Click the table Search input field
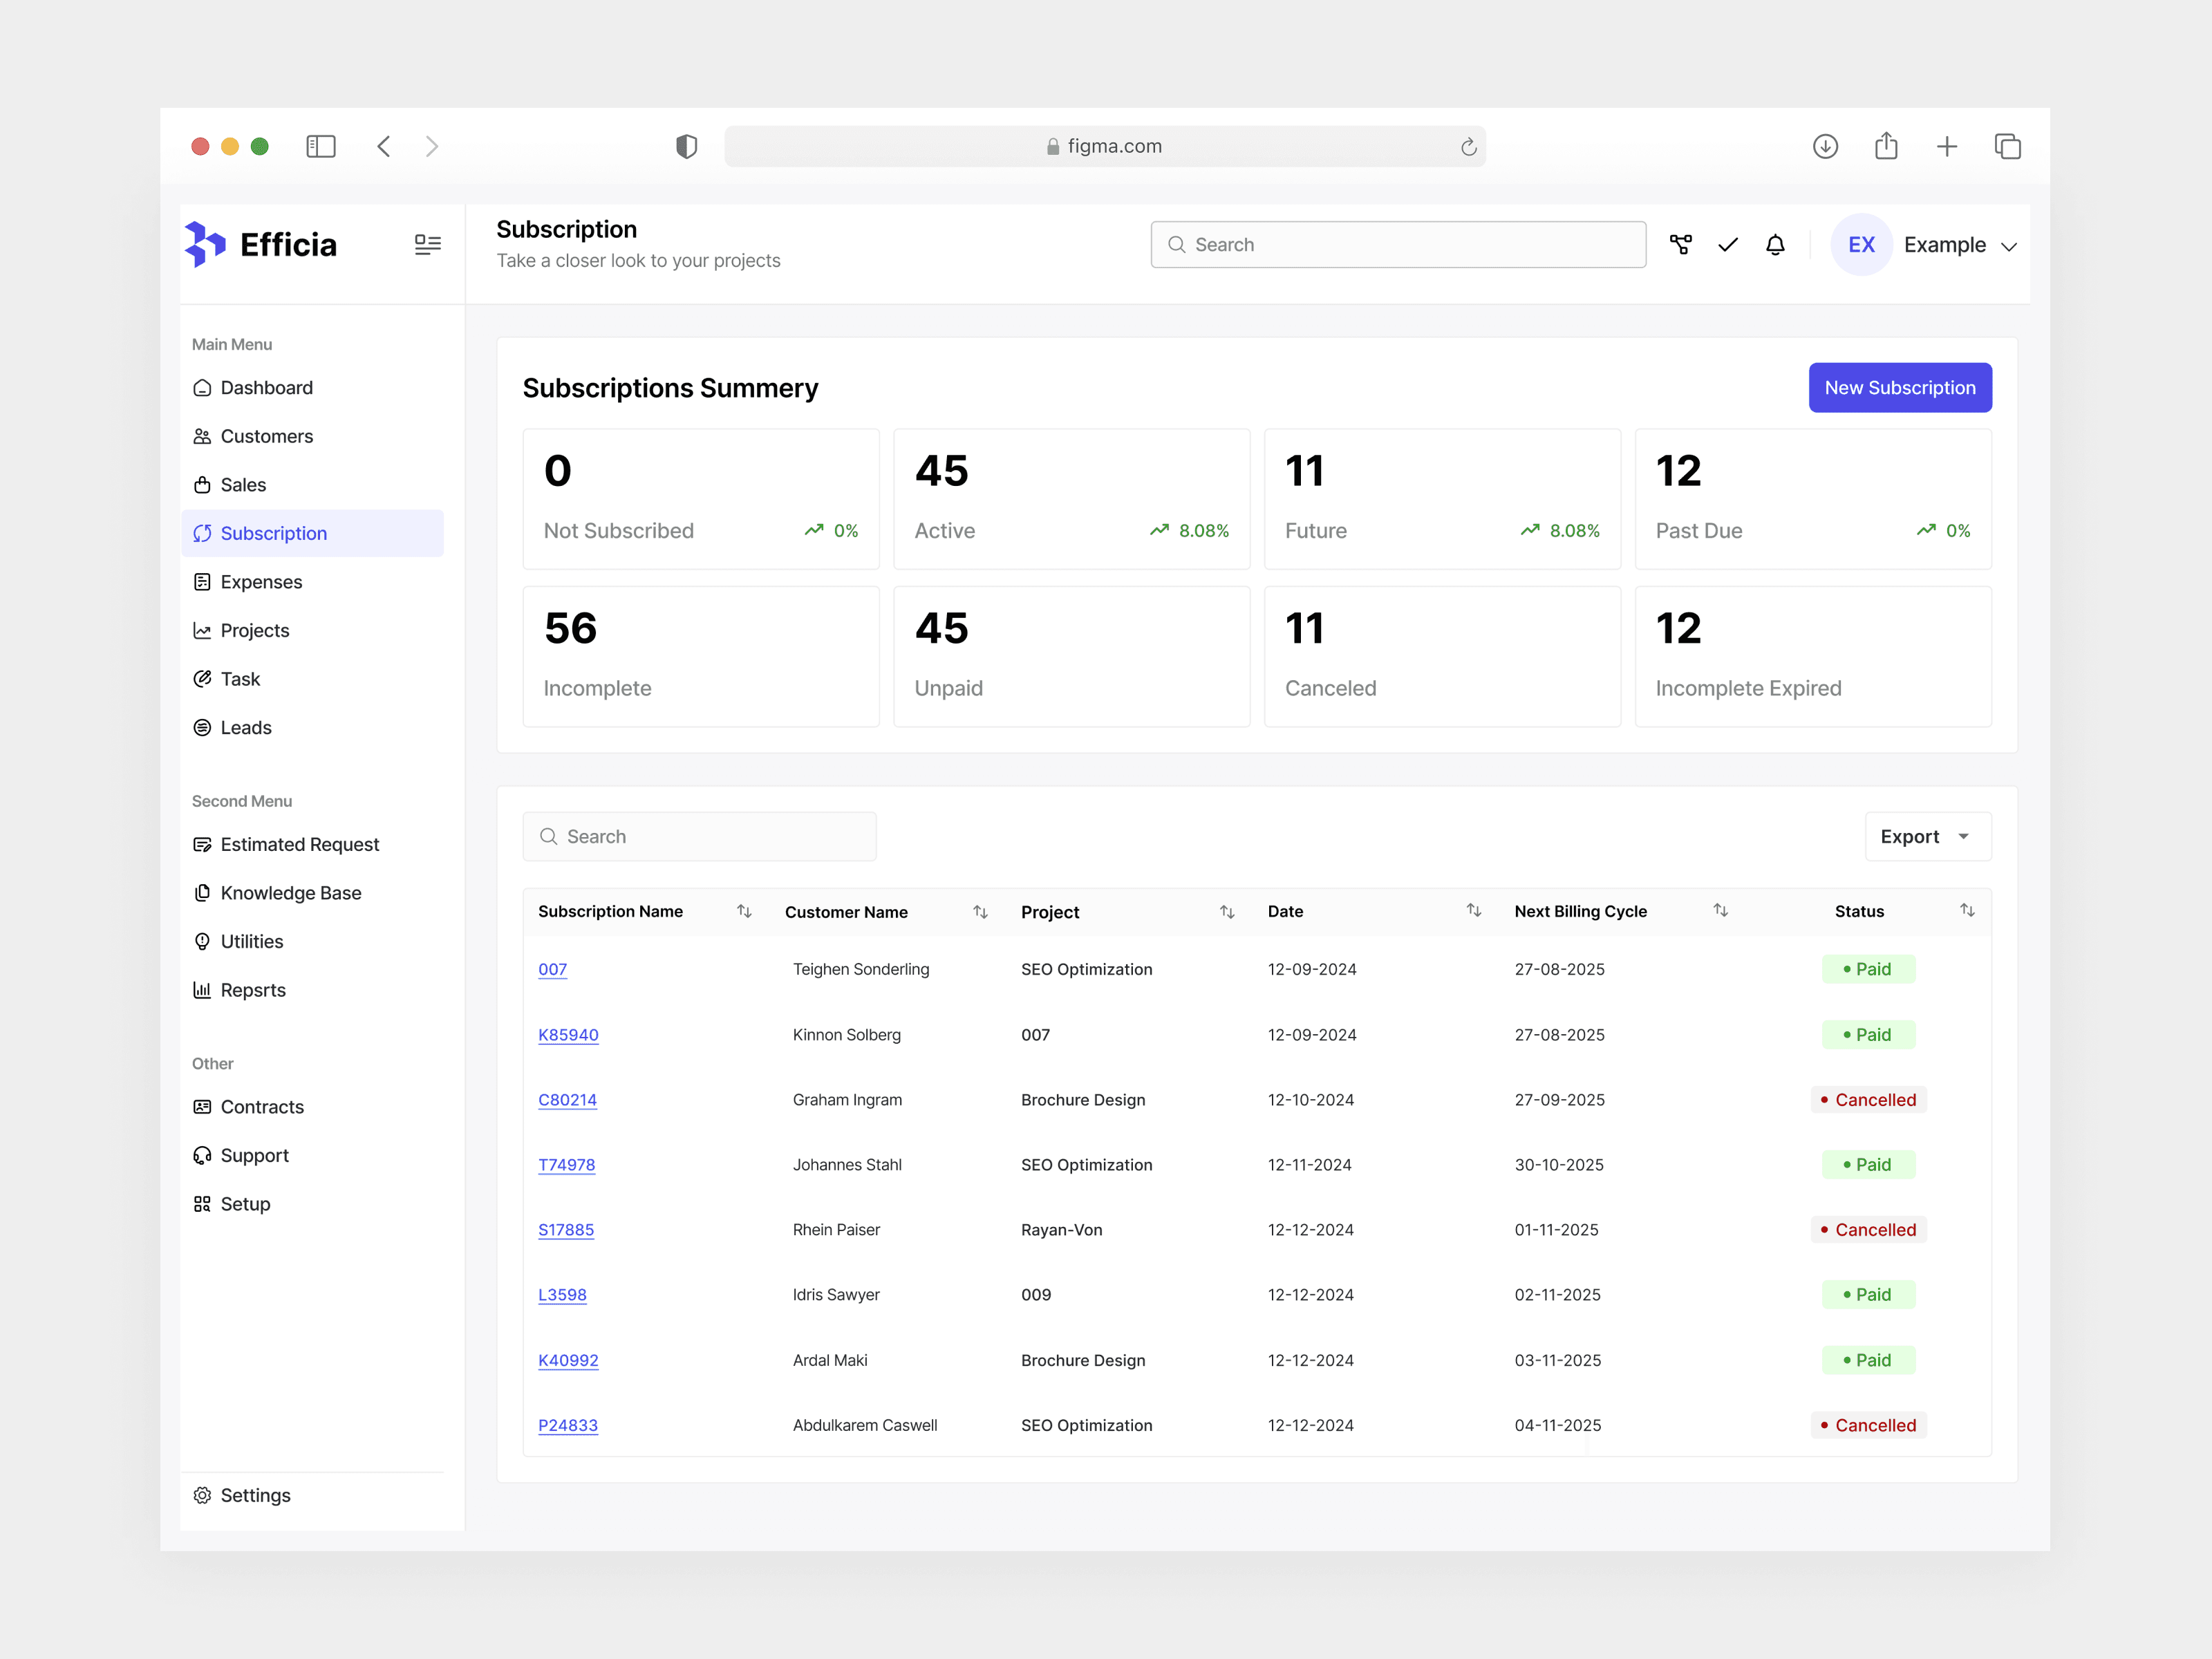The height and width of the screenshot is (1659, 2212). [x=700, y=837]
